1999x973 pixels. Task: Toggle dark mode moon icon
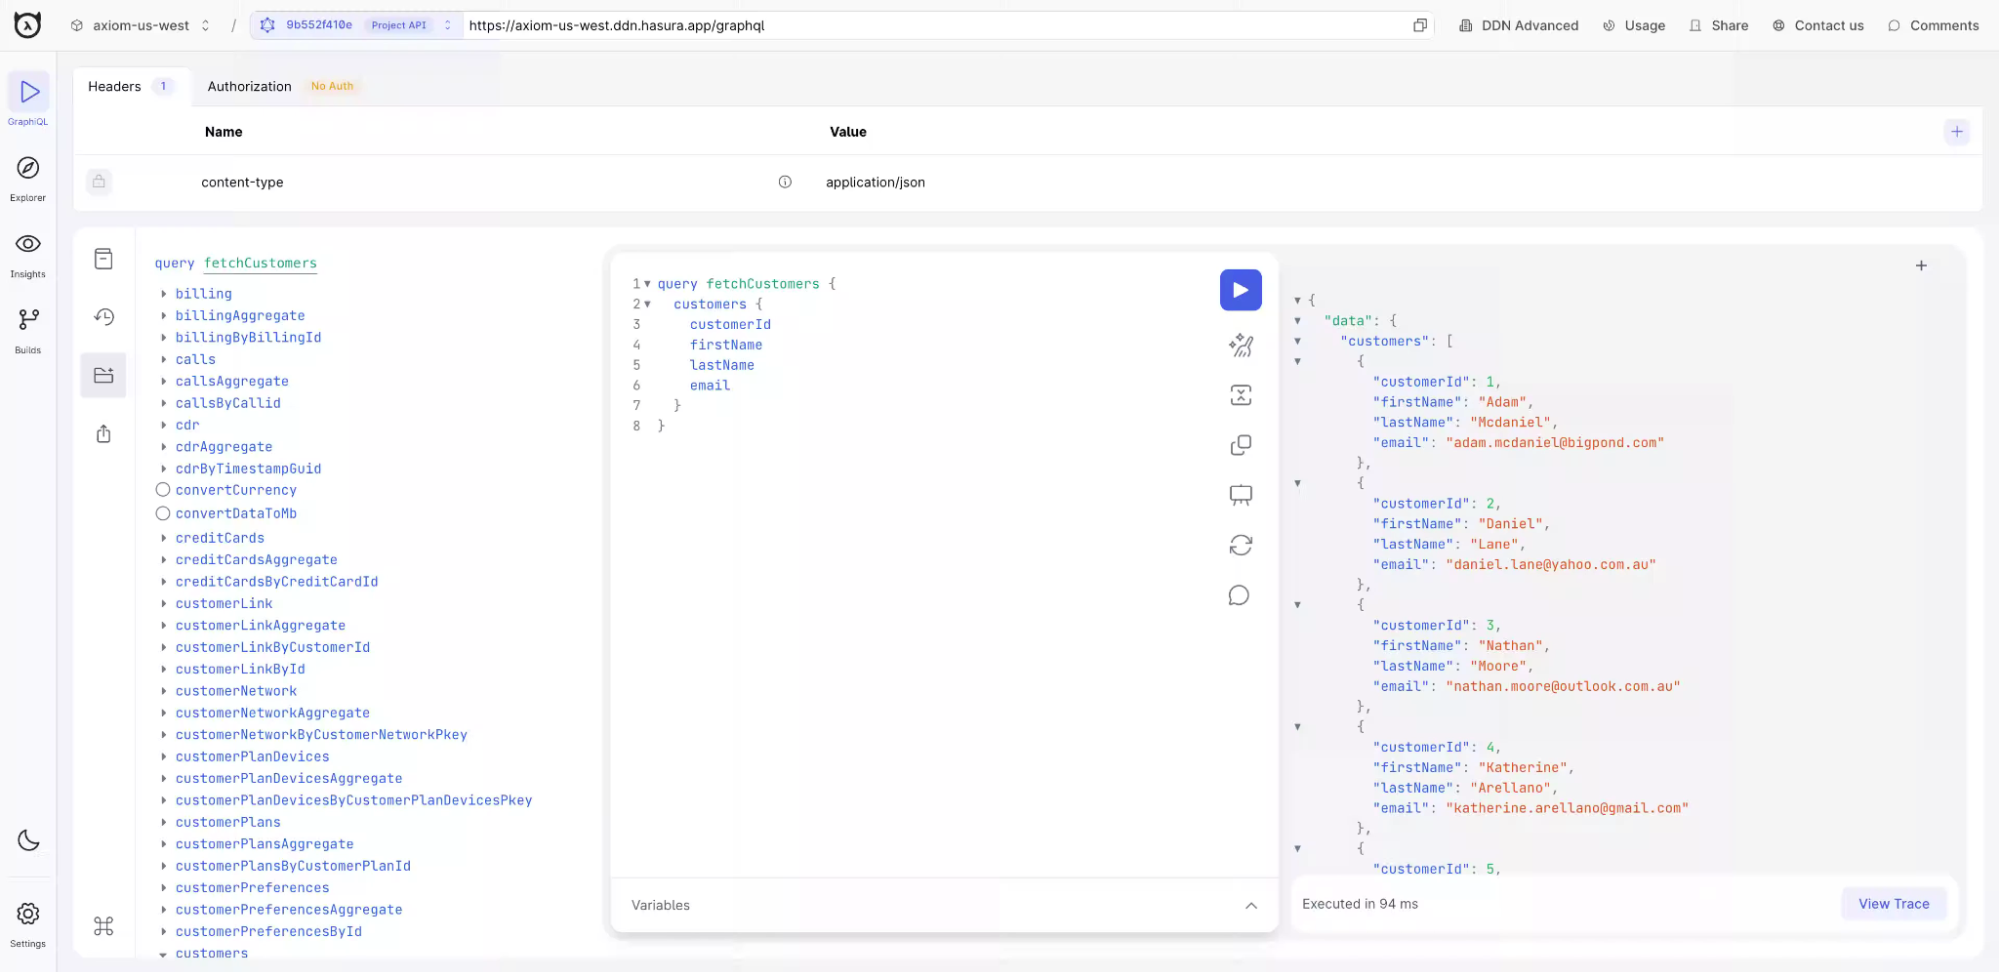pos(29,841)
